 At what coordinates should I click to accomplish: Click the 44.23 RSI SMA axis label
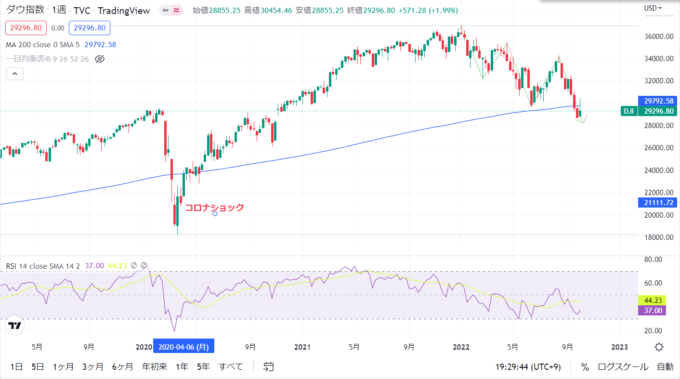653,301
